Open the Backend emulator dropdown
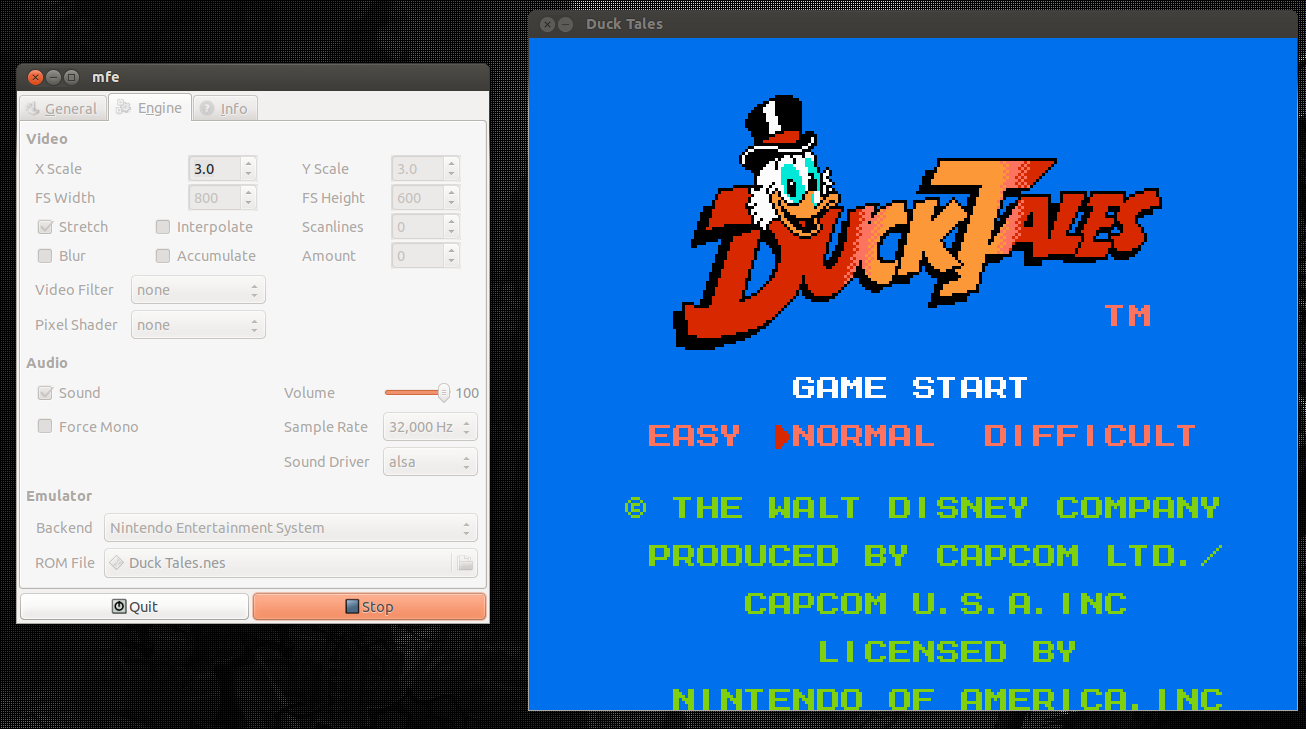 tap(290, 528)
